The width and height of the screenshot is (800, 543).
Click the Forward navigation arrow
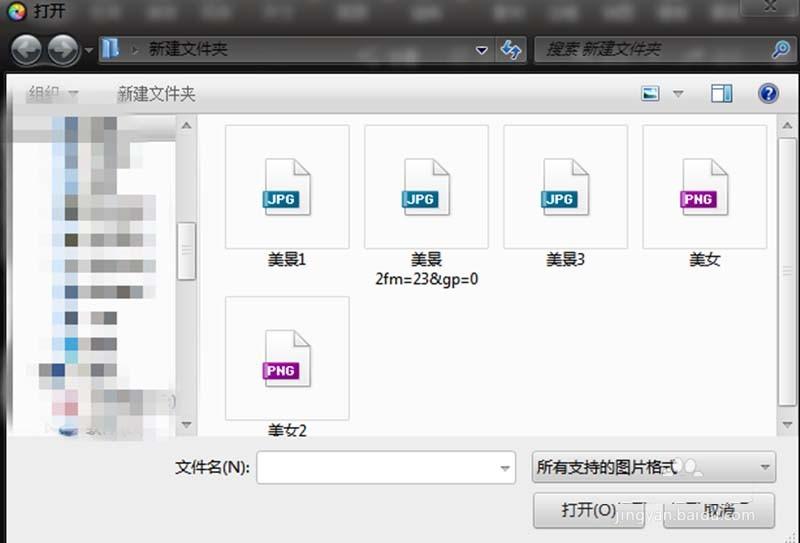click(63, 50)
